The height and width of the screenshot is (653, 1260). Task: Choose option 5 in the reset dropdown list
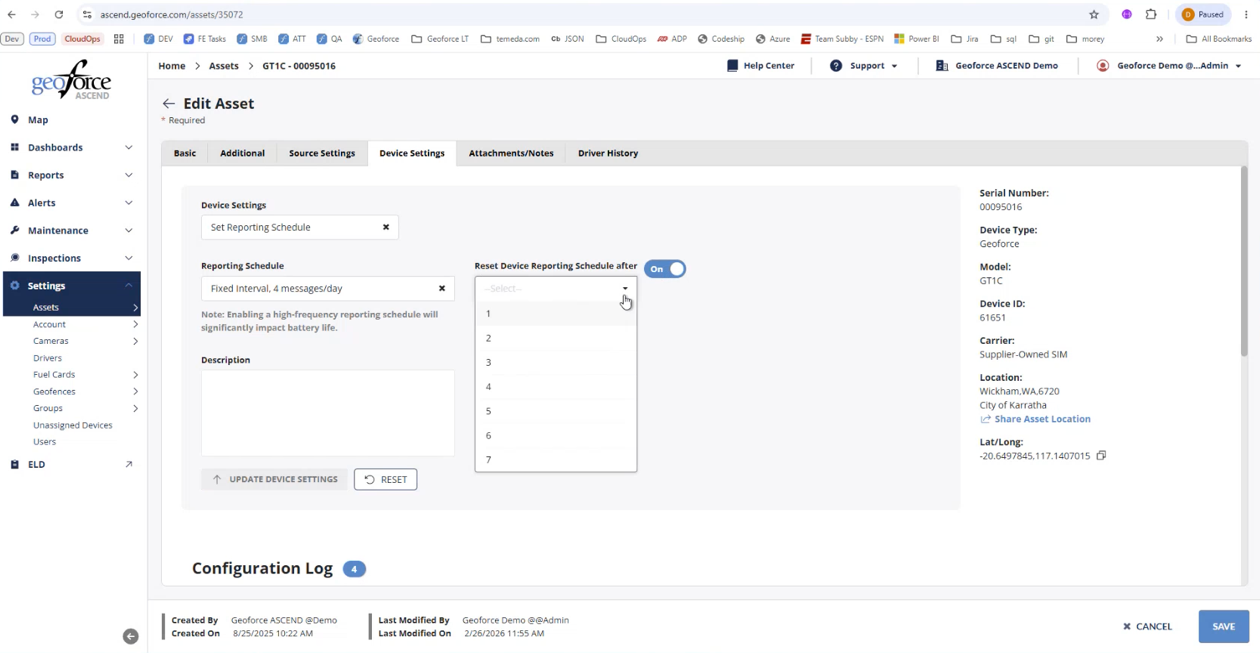556,411
